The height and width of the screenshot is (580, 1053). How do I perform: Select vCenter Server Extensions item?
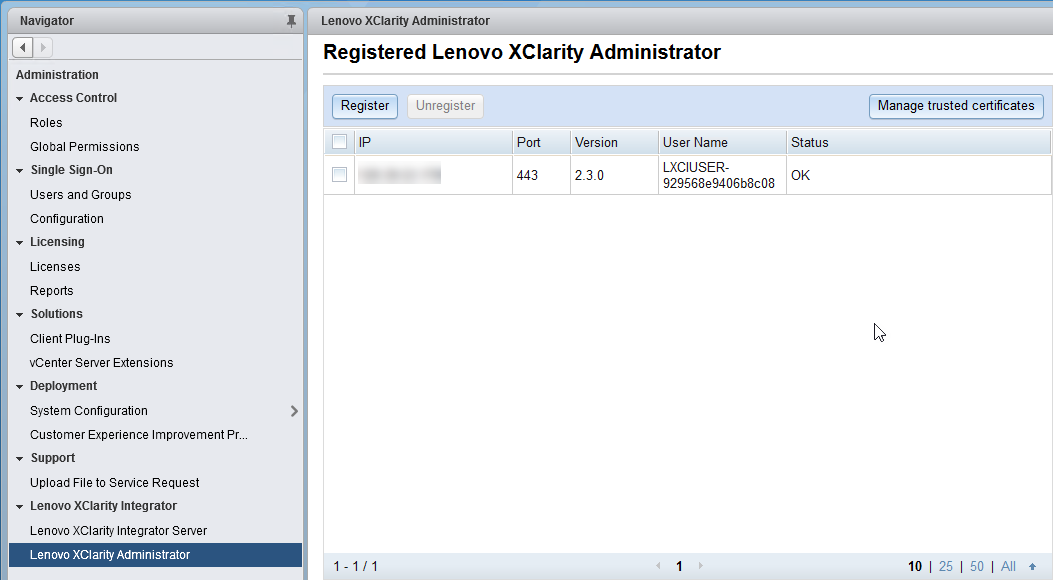click(x=101, y=363)
